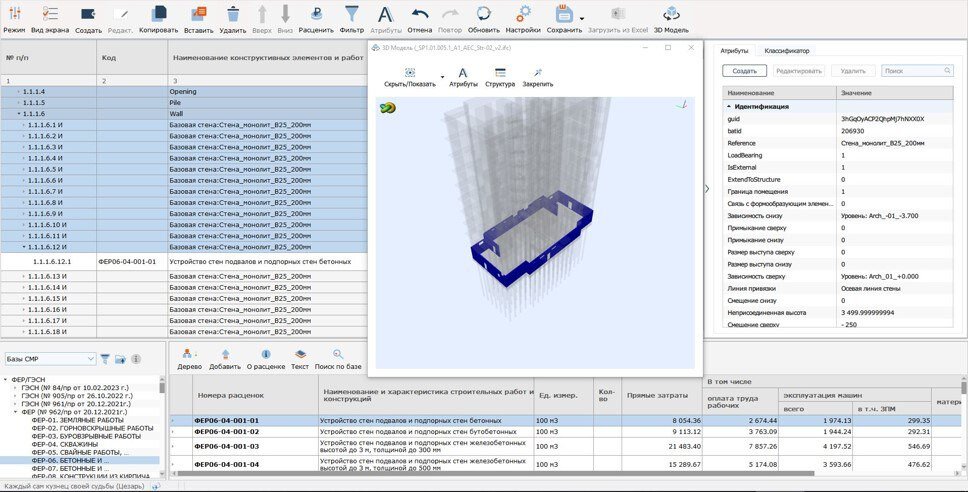The image size is (968, 492).
Task: Open the Базы СМР dropdown
Action: pyautogui.click(x=91, y=358)
